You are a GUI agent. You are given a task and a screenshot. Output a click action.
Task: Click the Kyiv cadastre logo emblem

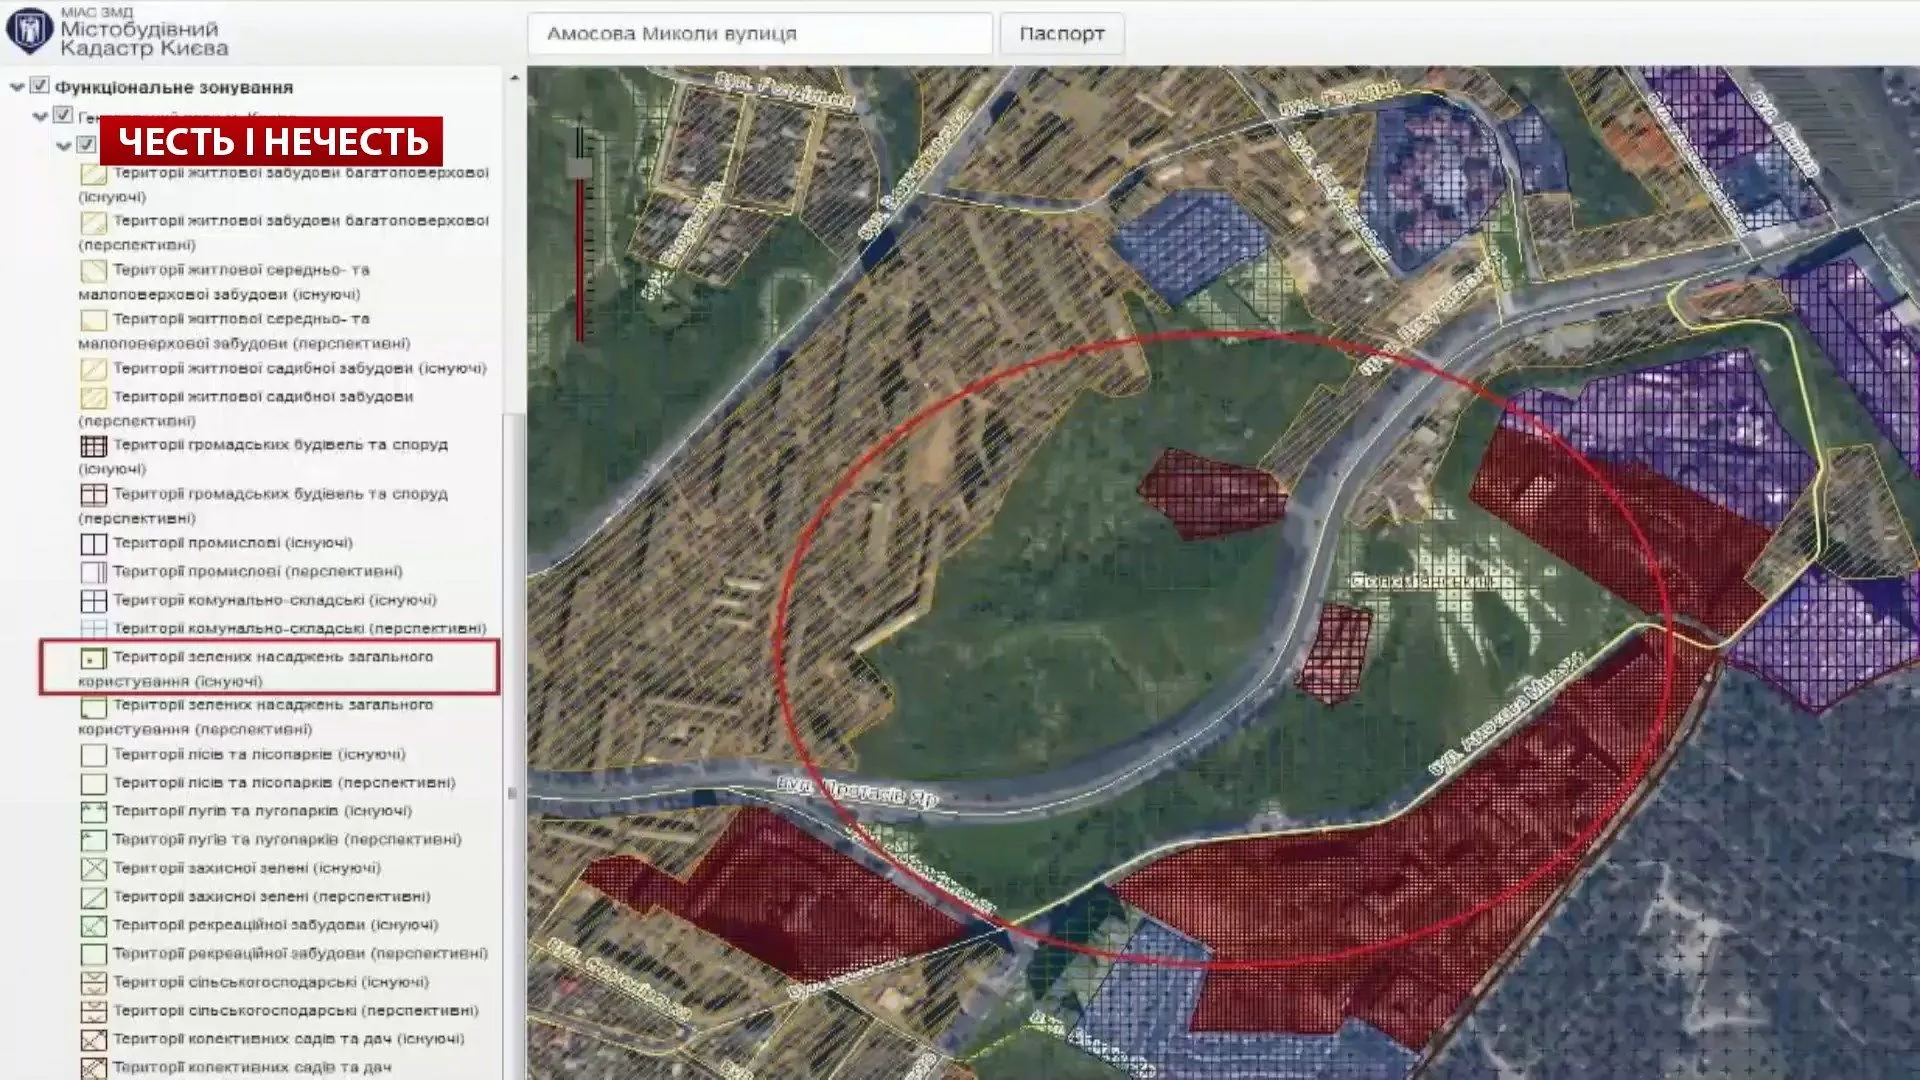point(29,31)
